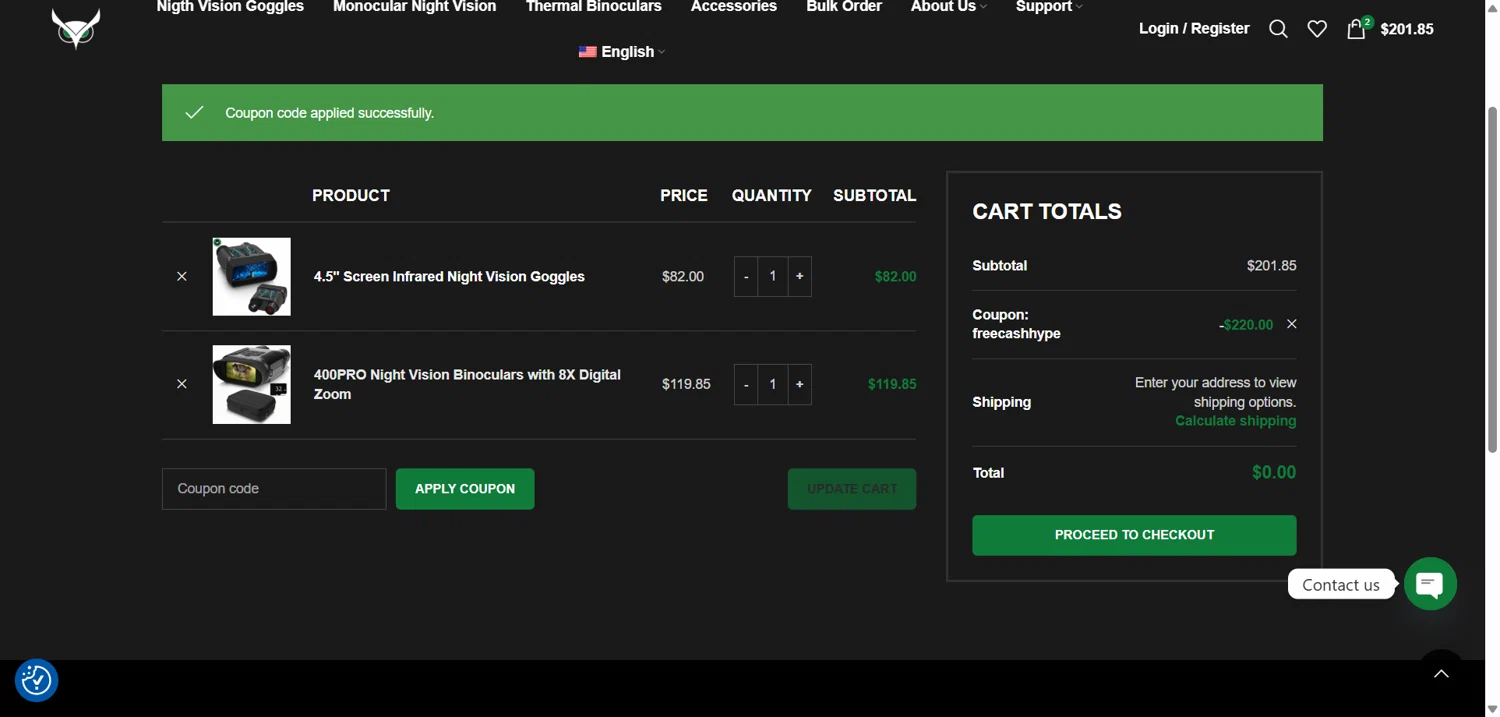Open 4.5" Screen Infrared Night Vision Goggles link
The width and height of the screenshot is (1500, 717).
click(449, 277)
